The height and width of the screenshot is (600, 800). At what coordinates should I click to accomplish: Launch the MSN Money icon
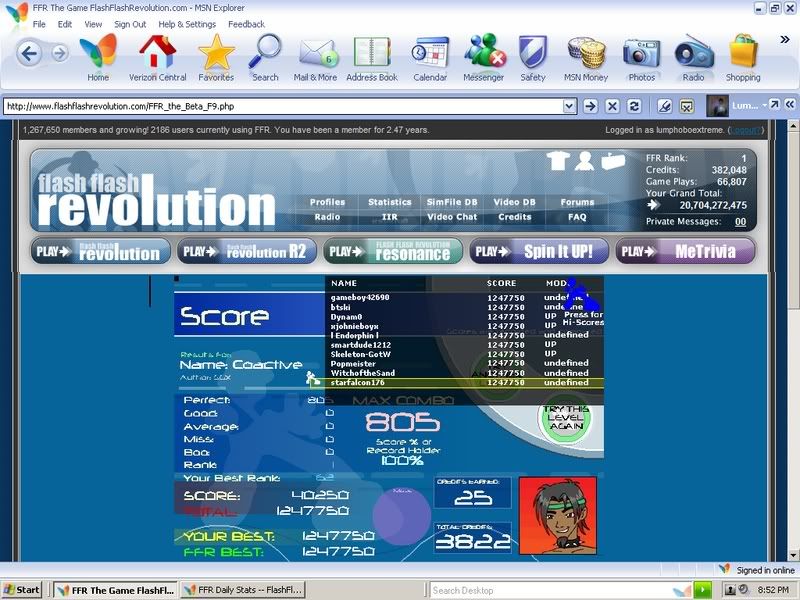[587, 56]
